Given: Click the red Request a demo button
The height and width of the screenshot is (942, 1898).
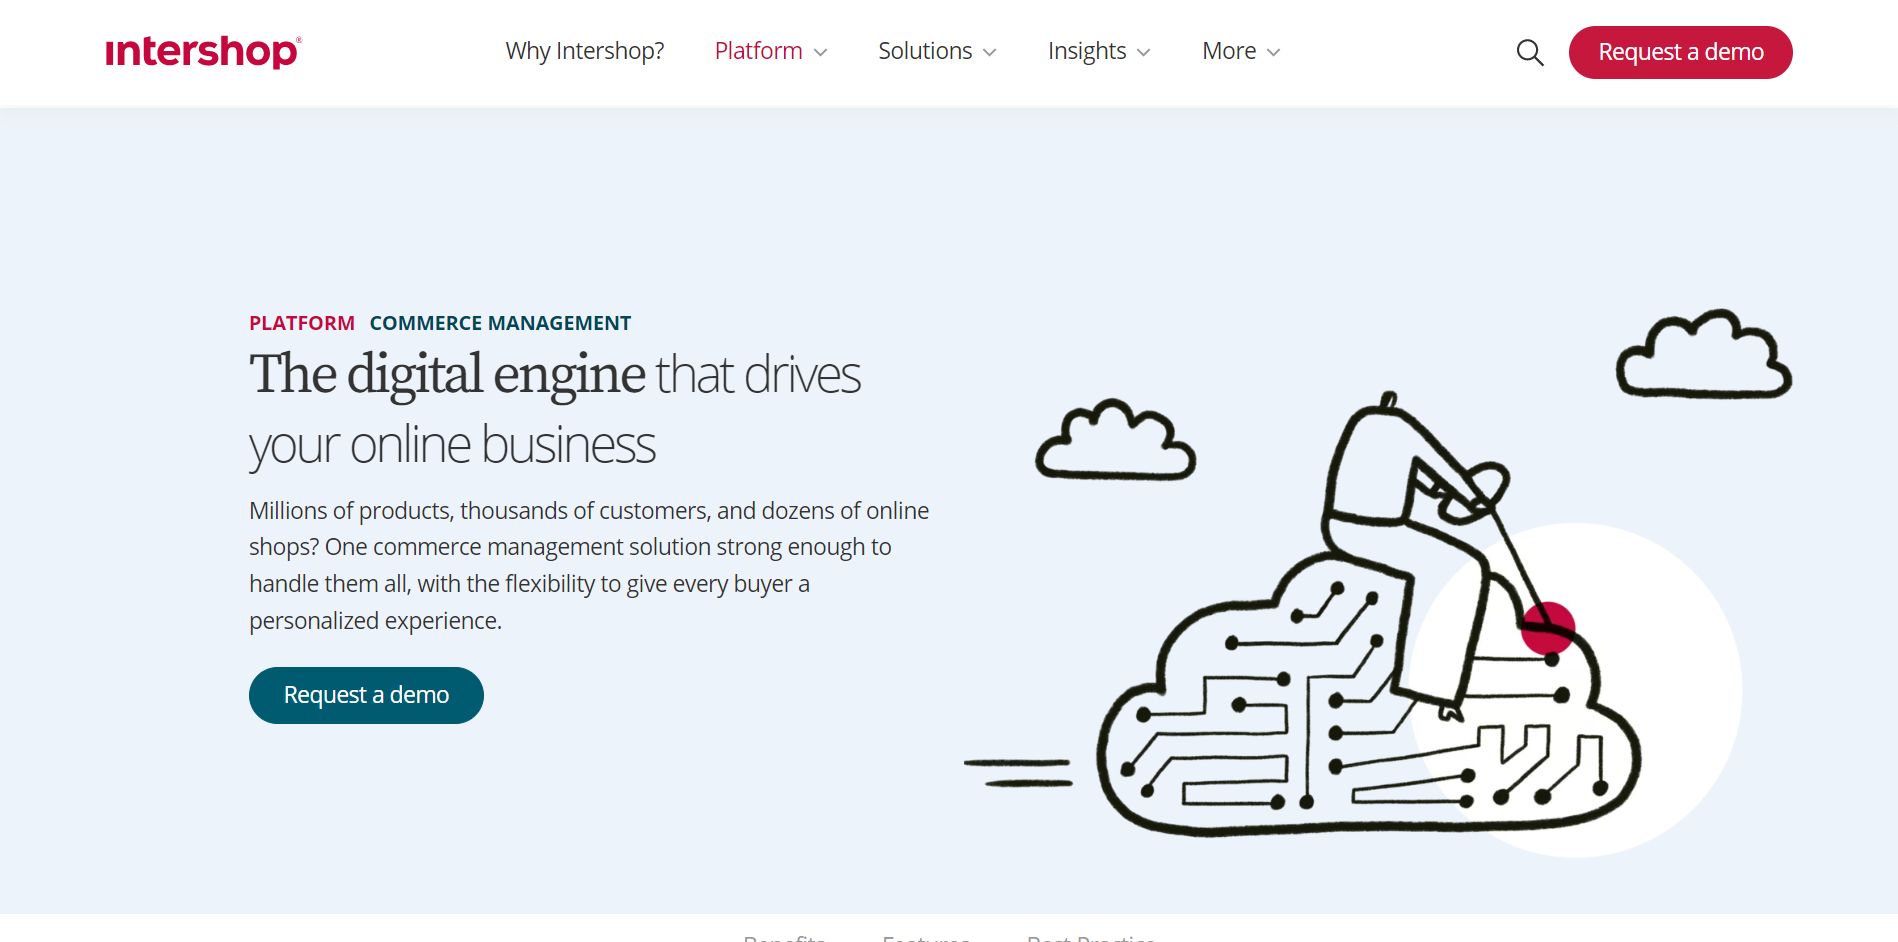Looking at the screenshot, I should 1680,52.
